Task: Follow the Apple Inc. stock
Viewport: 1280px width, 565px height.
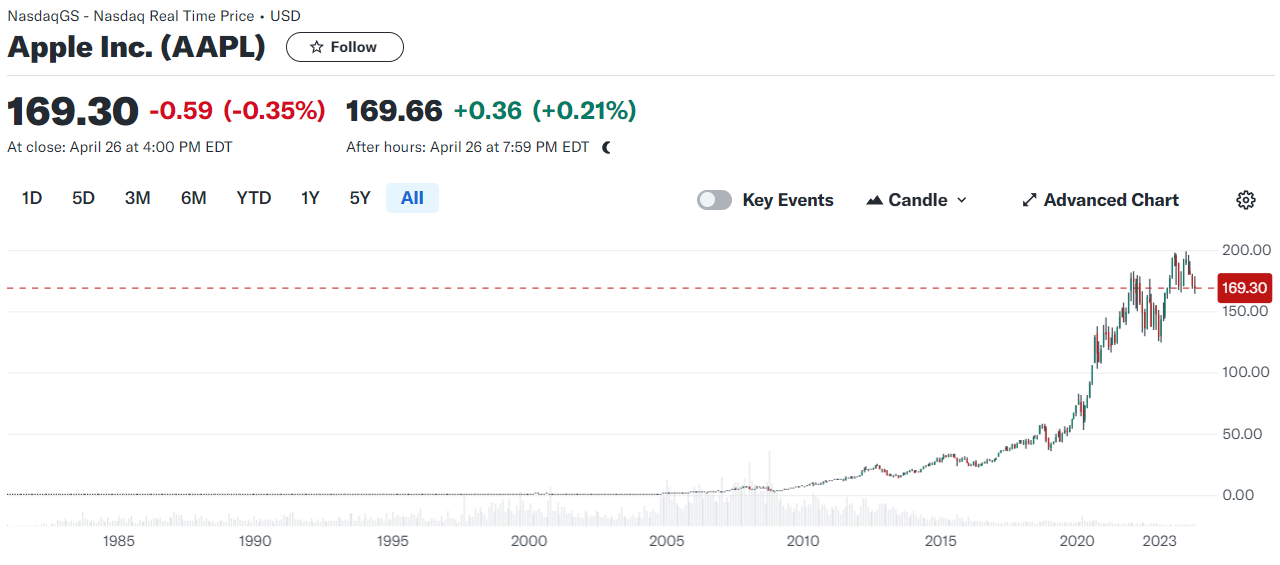Action: pyautogui.click(x=345, y=47)
